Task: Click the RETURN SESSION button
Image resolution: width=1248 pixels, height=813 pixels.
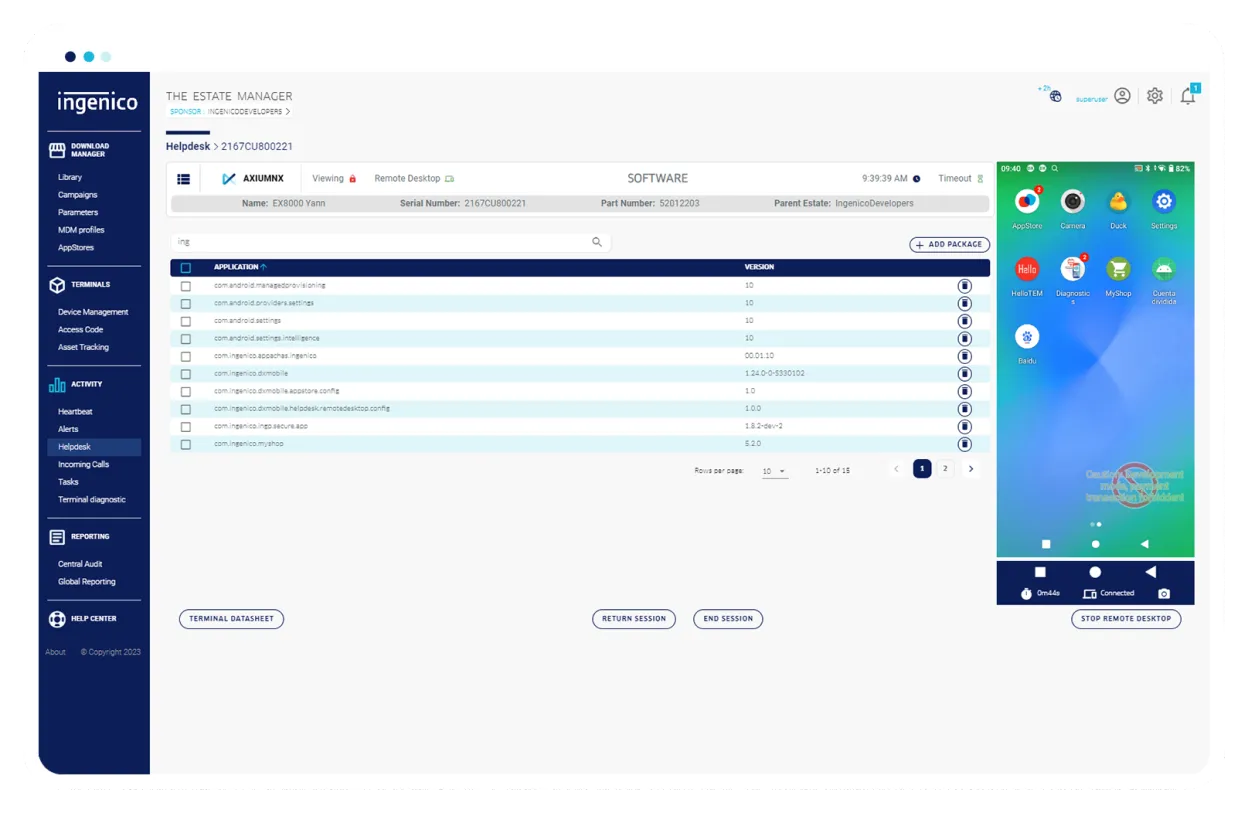Action: (x=634, y=619)
